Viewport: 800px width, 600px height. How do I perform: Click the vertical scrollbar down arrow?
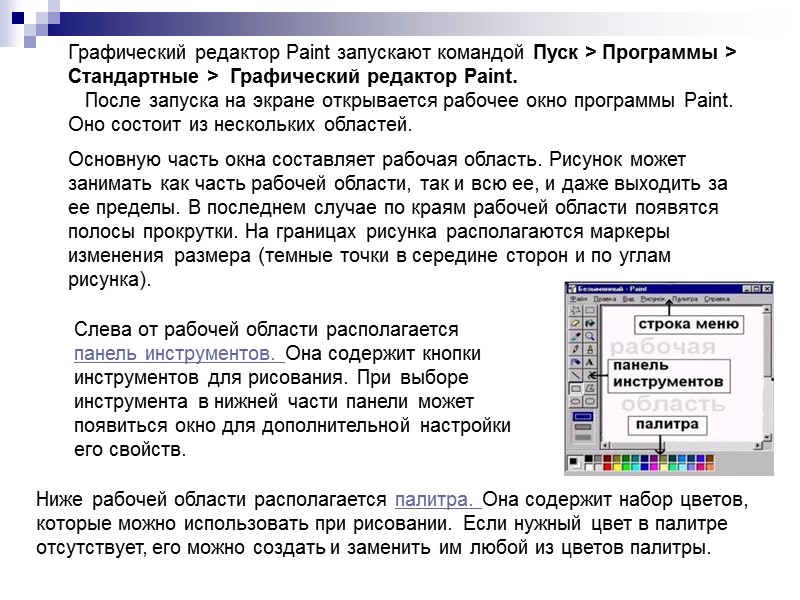click(767, 437)
